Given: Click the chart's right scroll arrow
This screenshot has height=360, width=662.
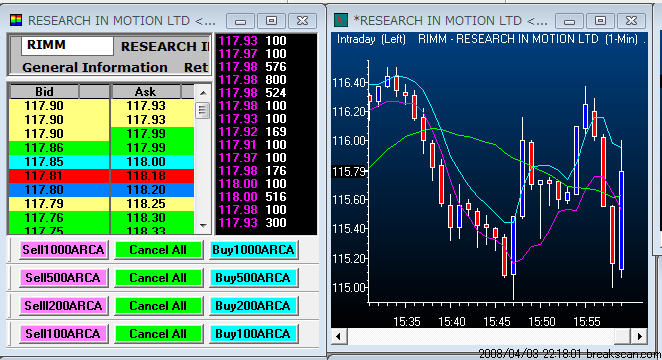Looking at the screenshot, I should (640, 336).
